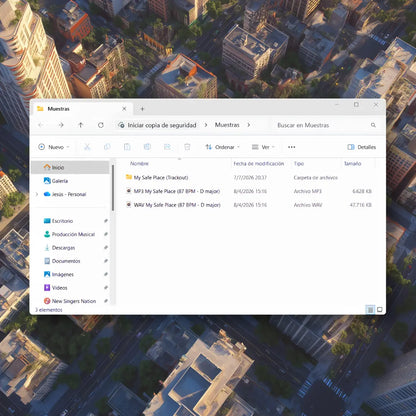Maximize the Explorer window
This screenshot has height=416, width=416.
(x=356, y=105)
